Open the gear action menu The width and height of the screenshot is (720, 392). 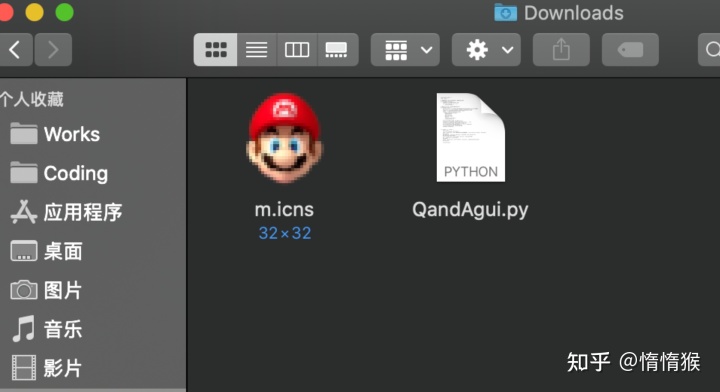point(486,50)
